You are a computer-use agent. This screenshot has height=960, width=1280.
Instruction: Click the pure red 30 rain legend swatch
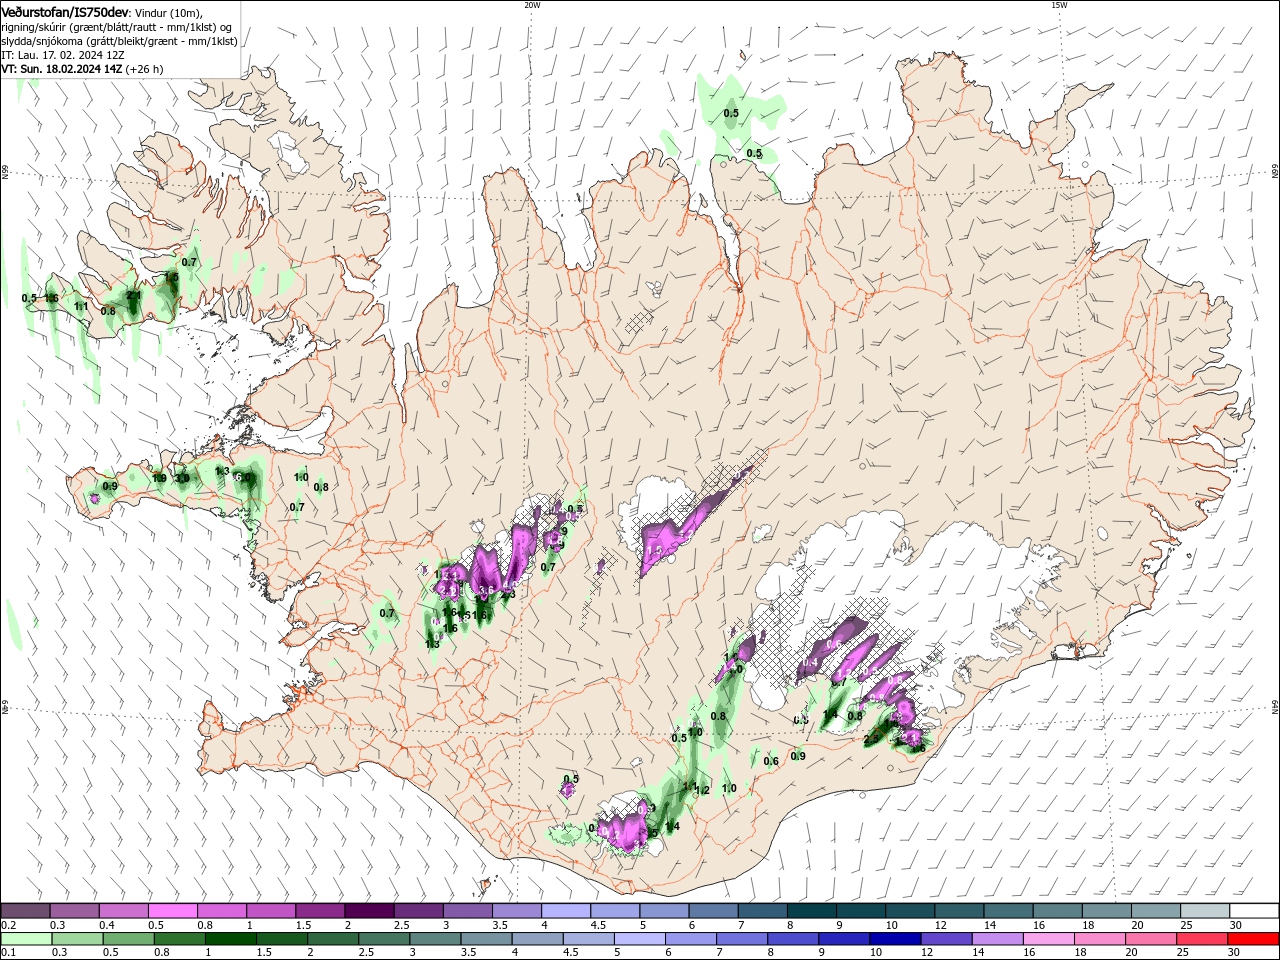point(1254,939)
